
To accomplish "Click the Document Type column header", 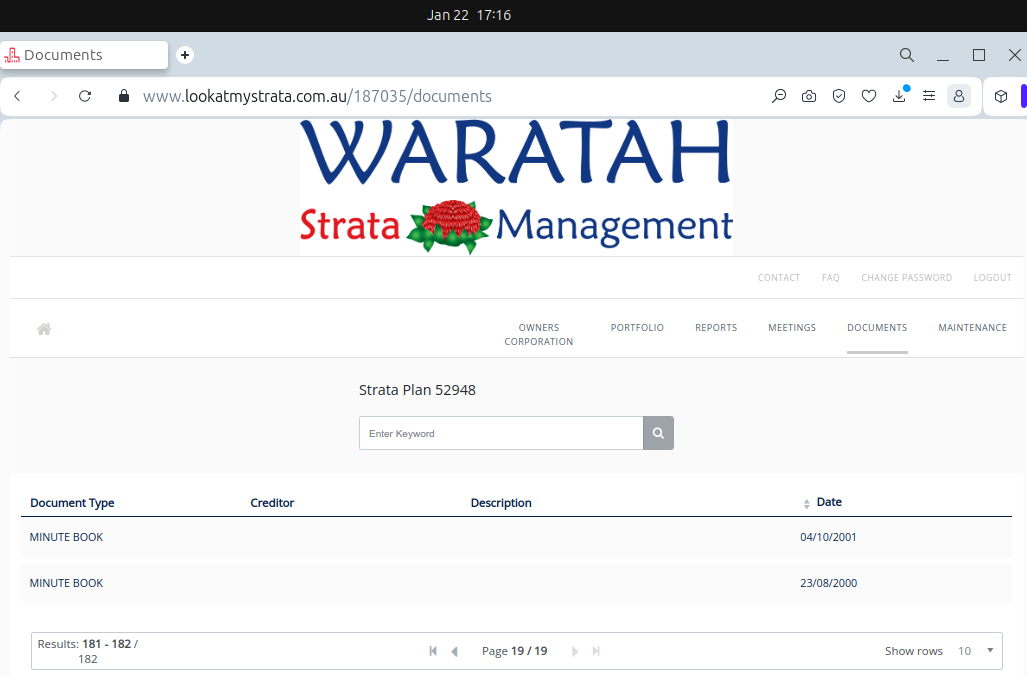I will tap(72, 503).
